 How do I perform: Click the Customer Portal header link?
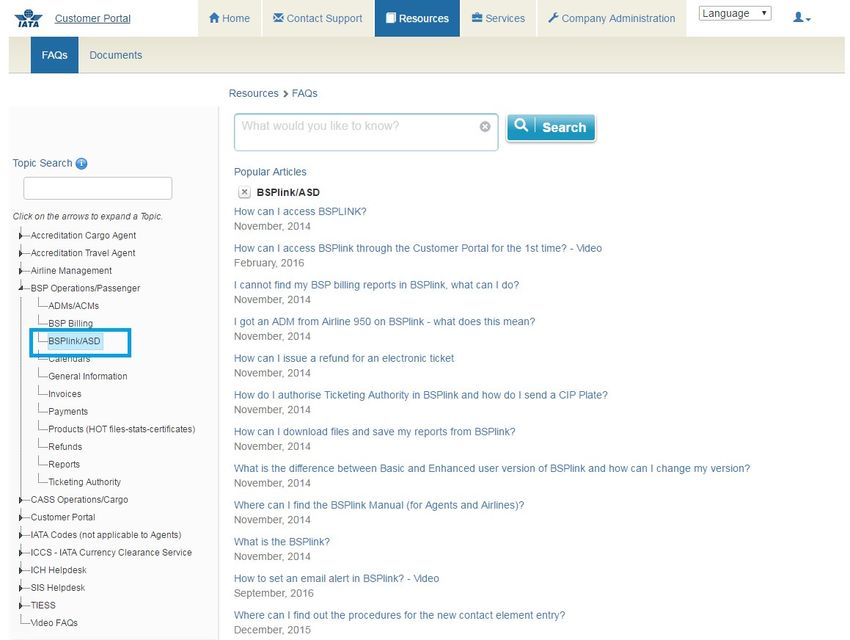click(x=93, y=18)
